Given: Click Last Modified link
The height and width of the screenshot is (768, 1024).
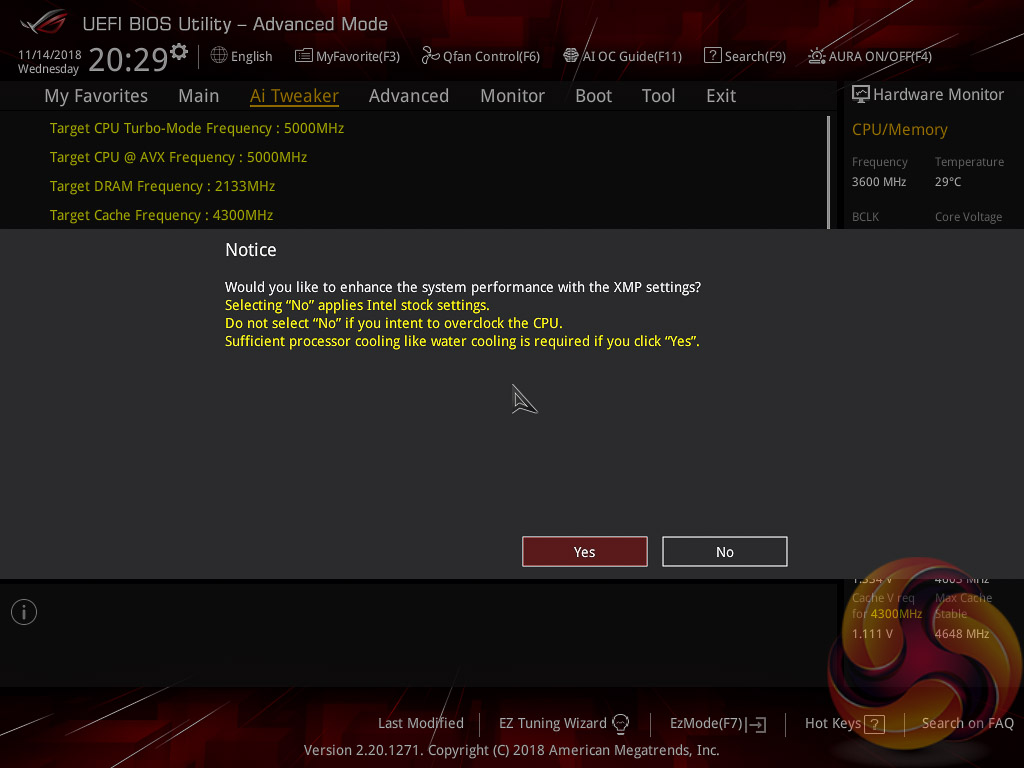Looking at the screenshot, I should click(x=421, y=723).
